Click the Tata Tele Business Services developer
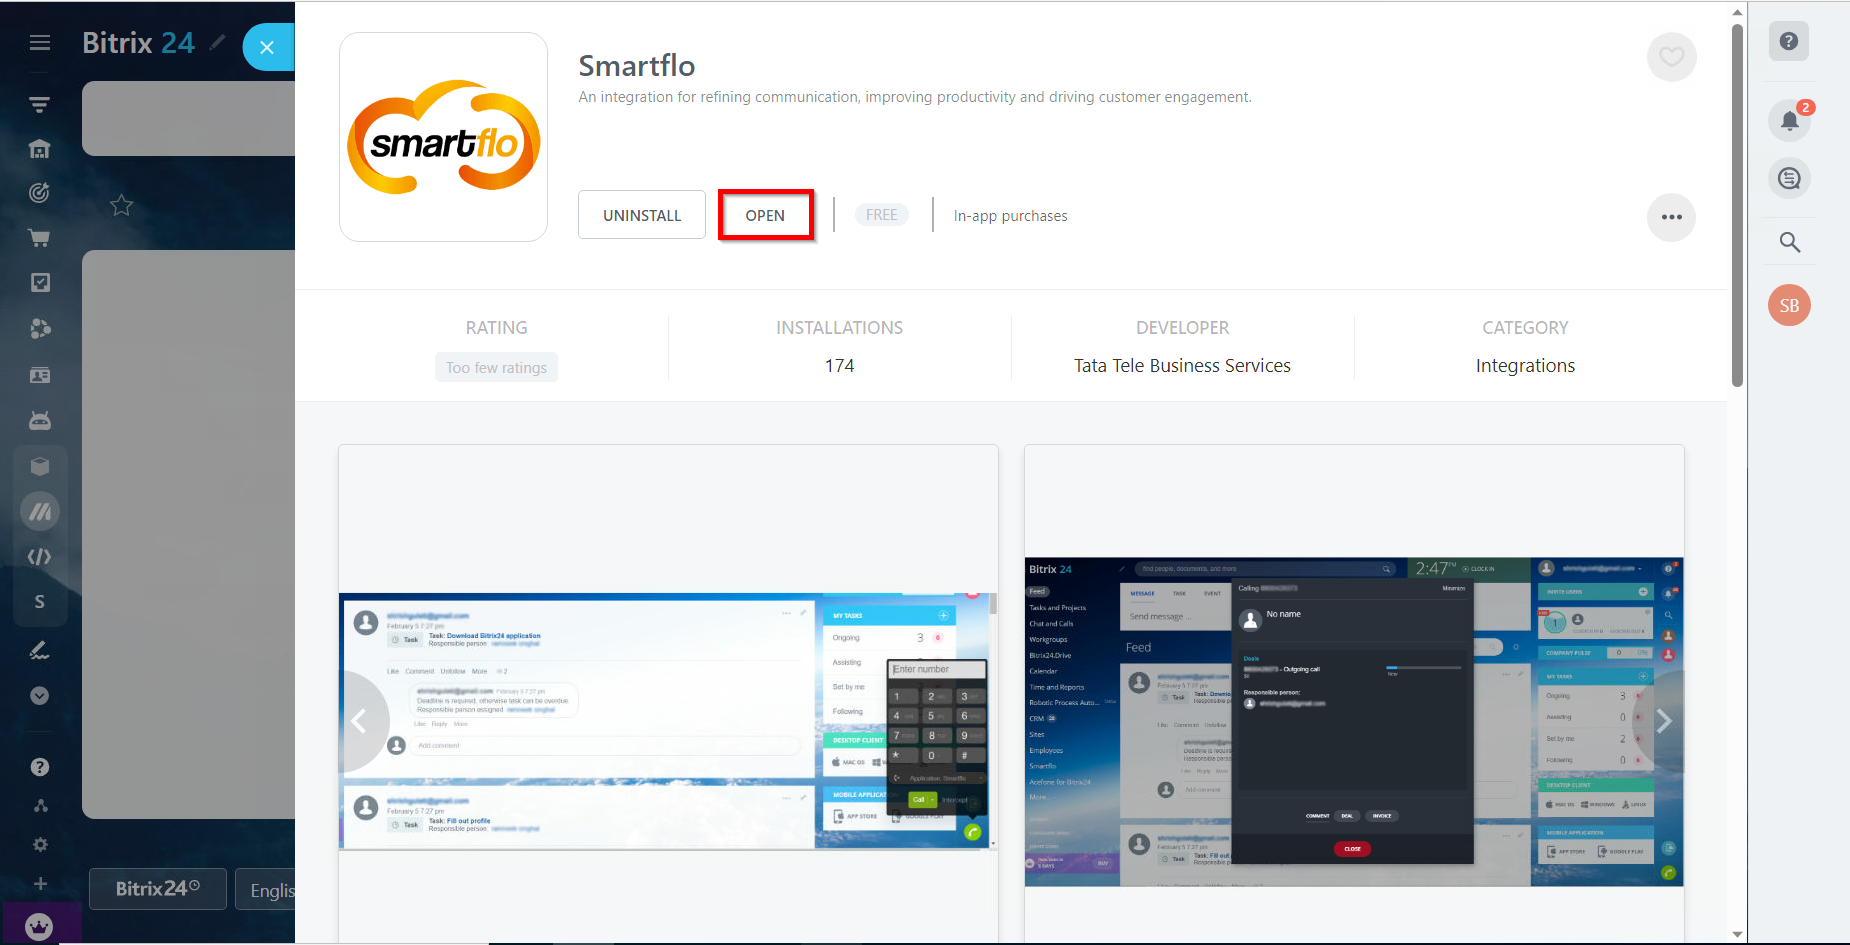 coord(1182,366)
